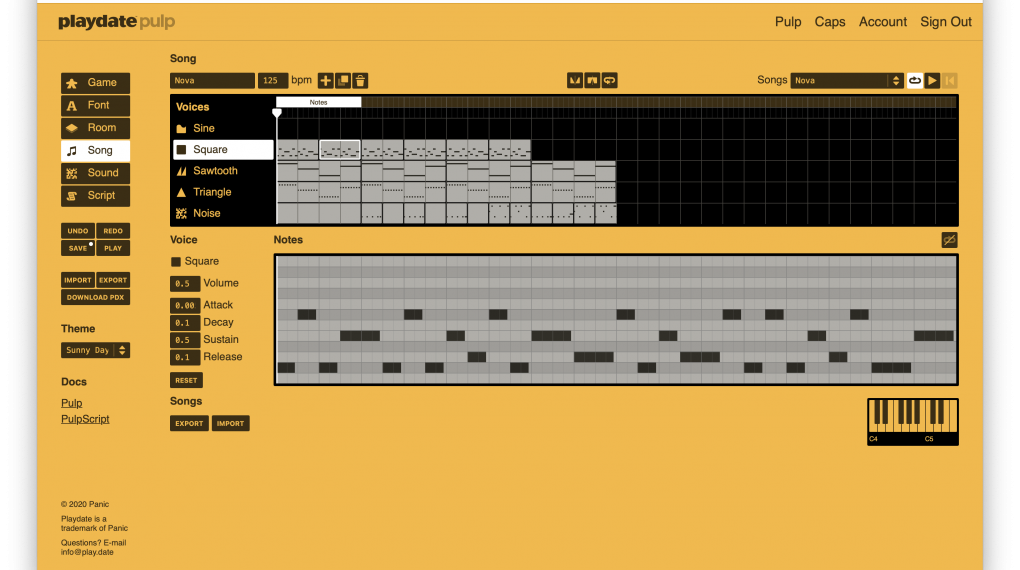Toggle the loop button next to Songs
Screen dimensions: 1020x570
pyautogui.click(x=914, y=80)
